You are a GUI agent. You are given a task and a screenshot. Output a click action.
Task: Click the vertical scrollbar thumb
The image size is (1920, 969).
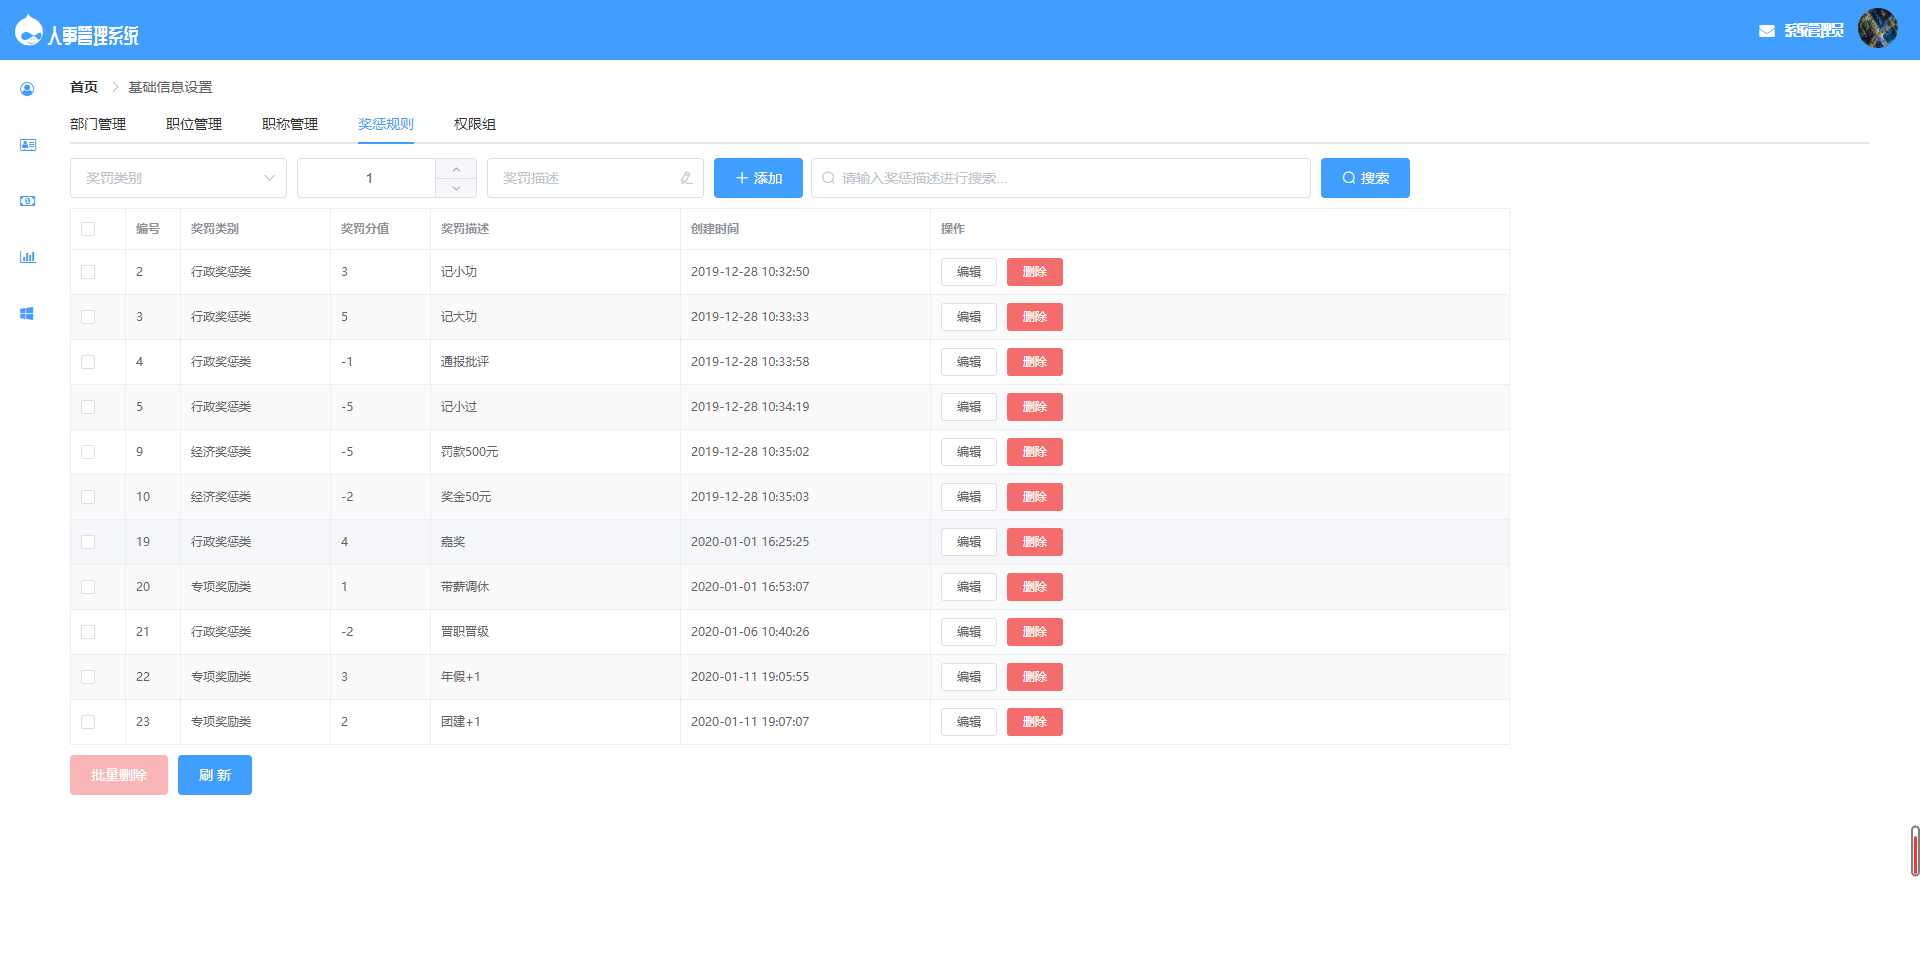click(1914, 851)
